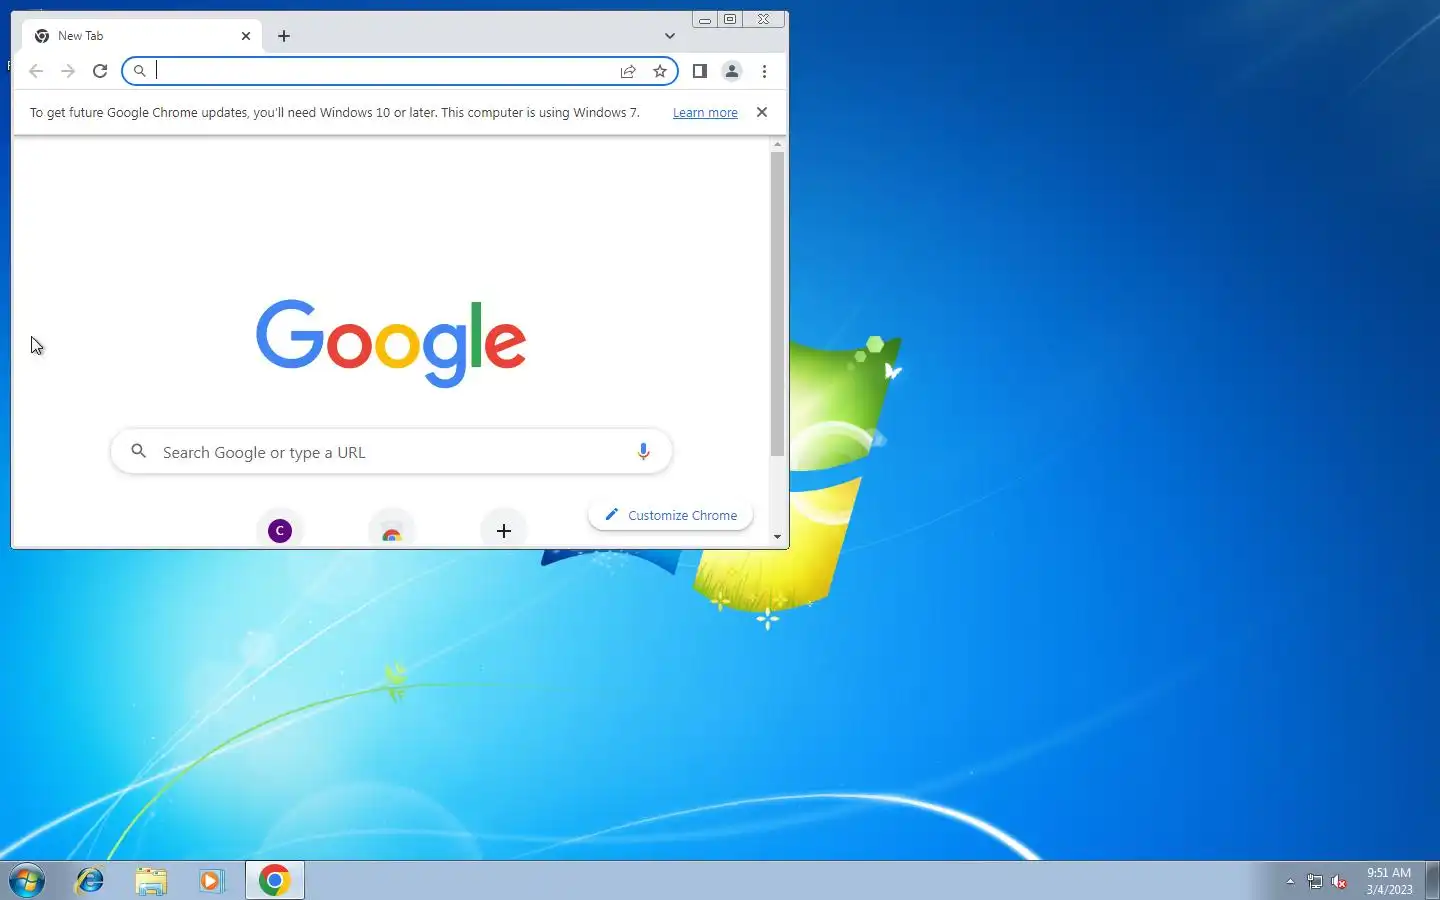Open the Windows Start menu
The image size is (1440, 900).
coord(27,880)
